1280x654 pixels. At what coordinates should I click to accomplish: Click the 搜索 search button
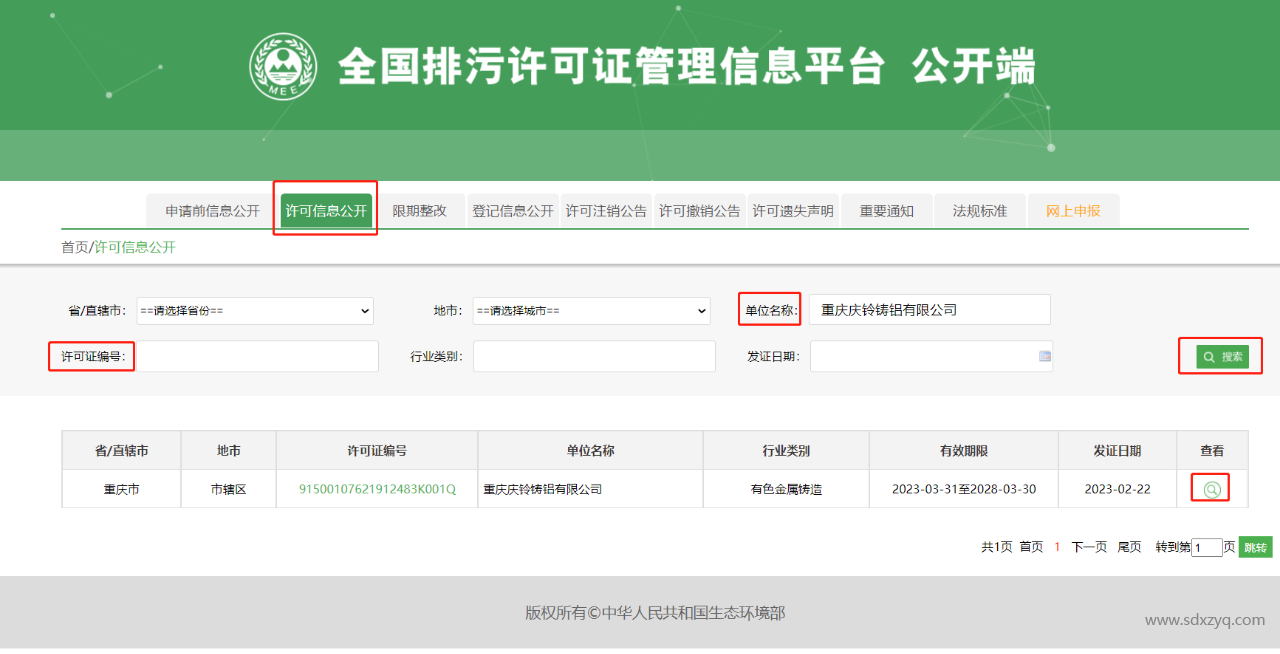click(1220, 356)
